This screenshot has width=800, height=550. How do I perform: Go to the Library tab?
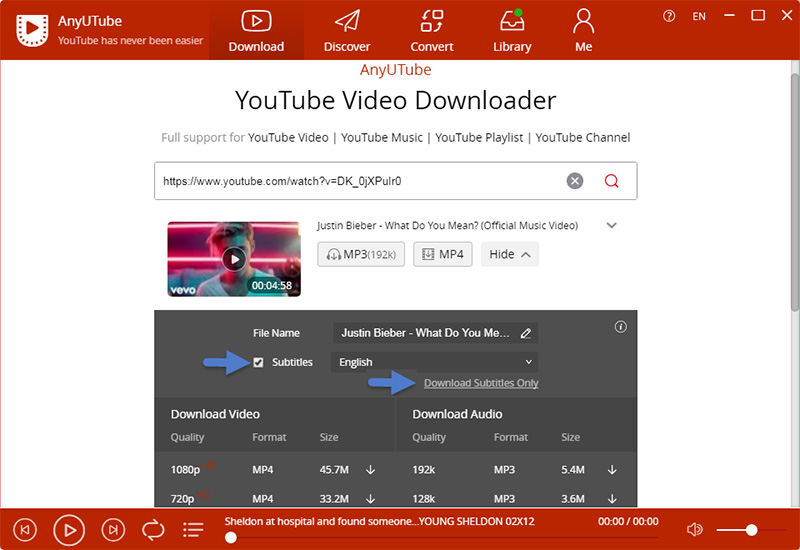coord(512,31)
